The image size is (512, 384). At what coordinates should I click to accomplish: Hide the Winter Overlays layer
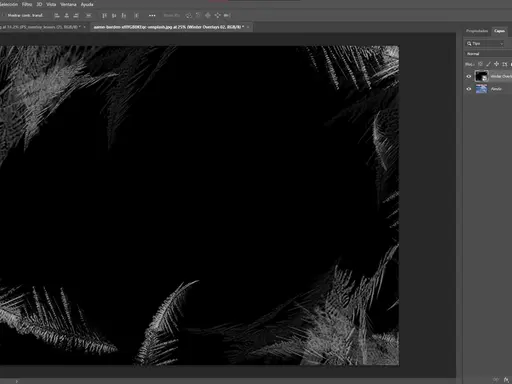[469, 76]
